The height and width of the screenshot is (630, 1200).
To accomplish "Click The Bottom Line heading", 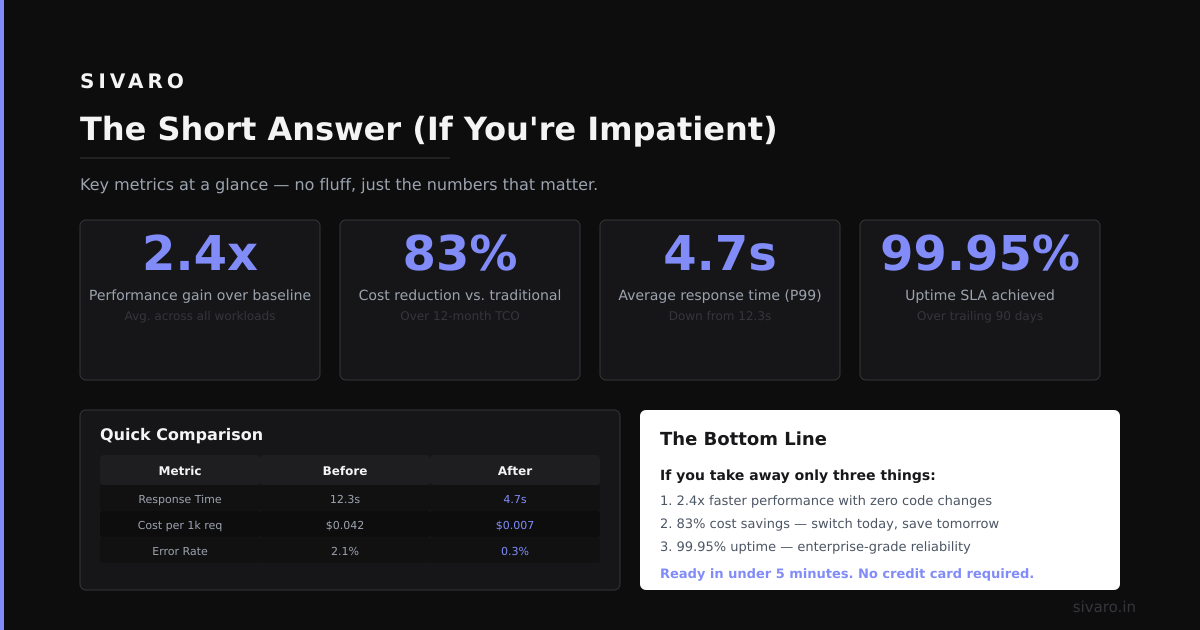I will 743,438.
